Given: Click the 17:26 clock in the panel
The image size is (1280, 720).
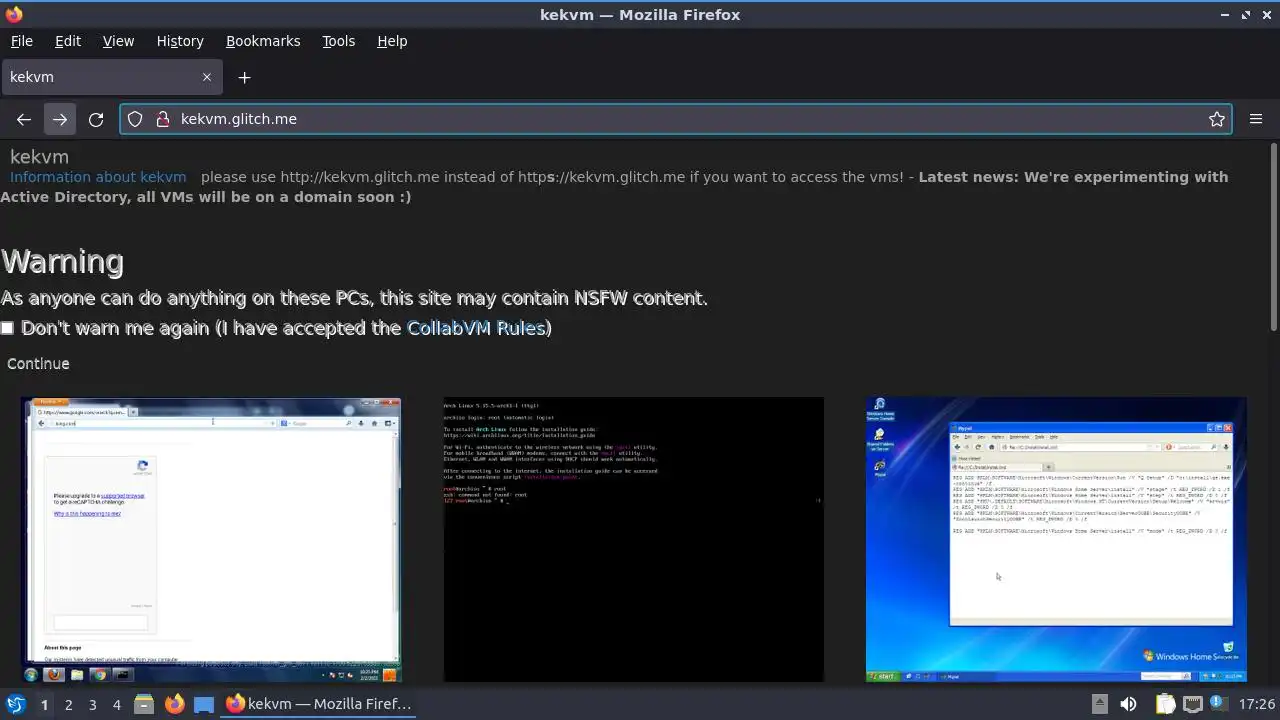Looking at the screenshot, I should pyautogui.click(x=1257, y=704).
